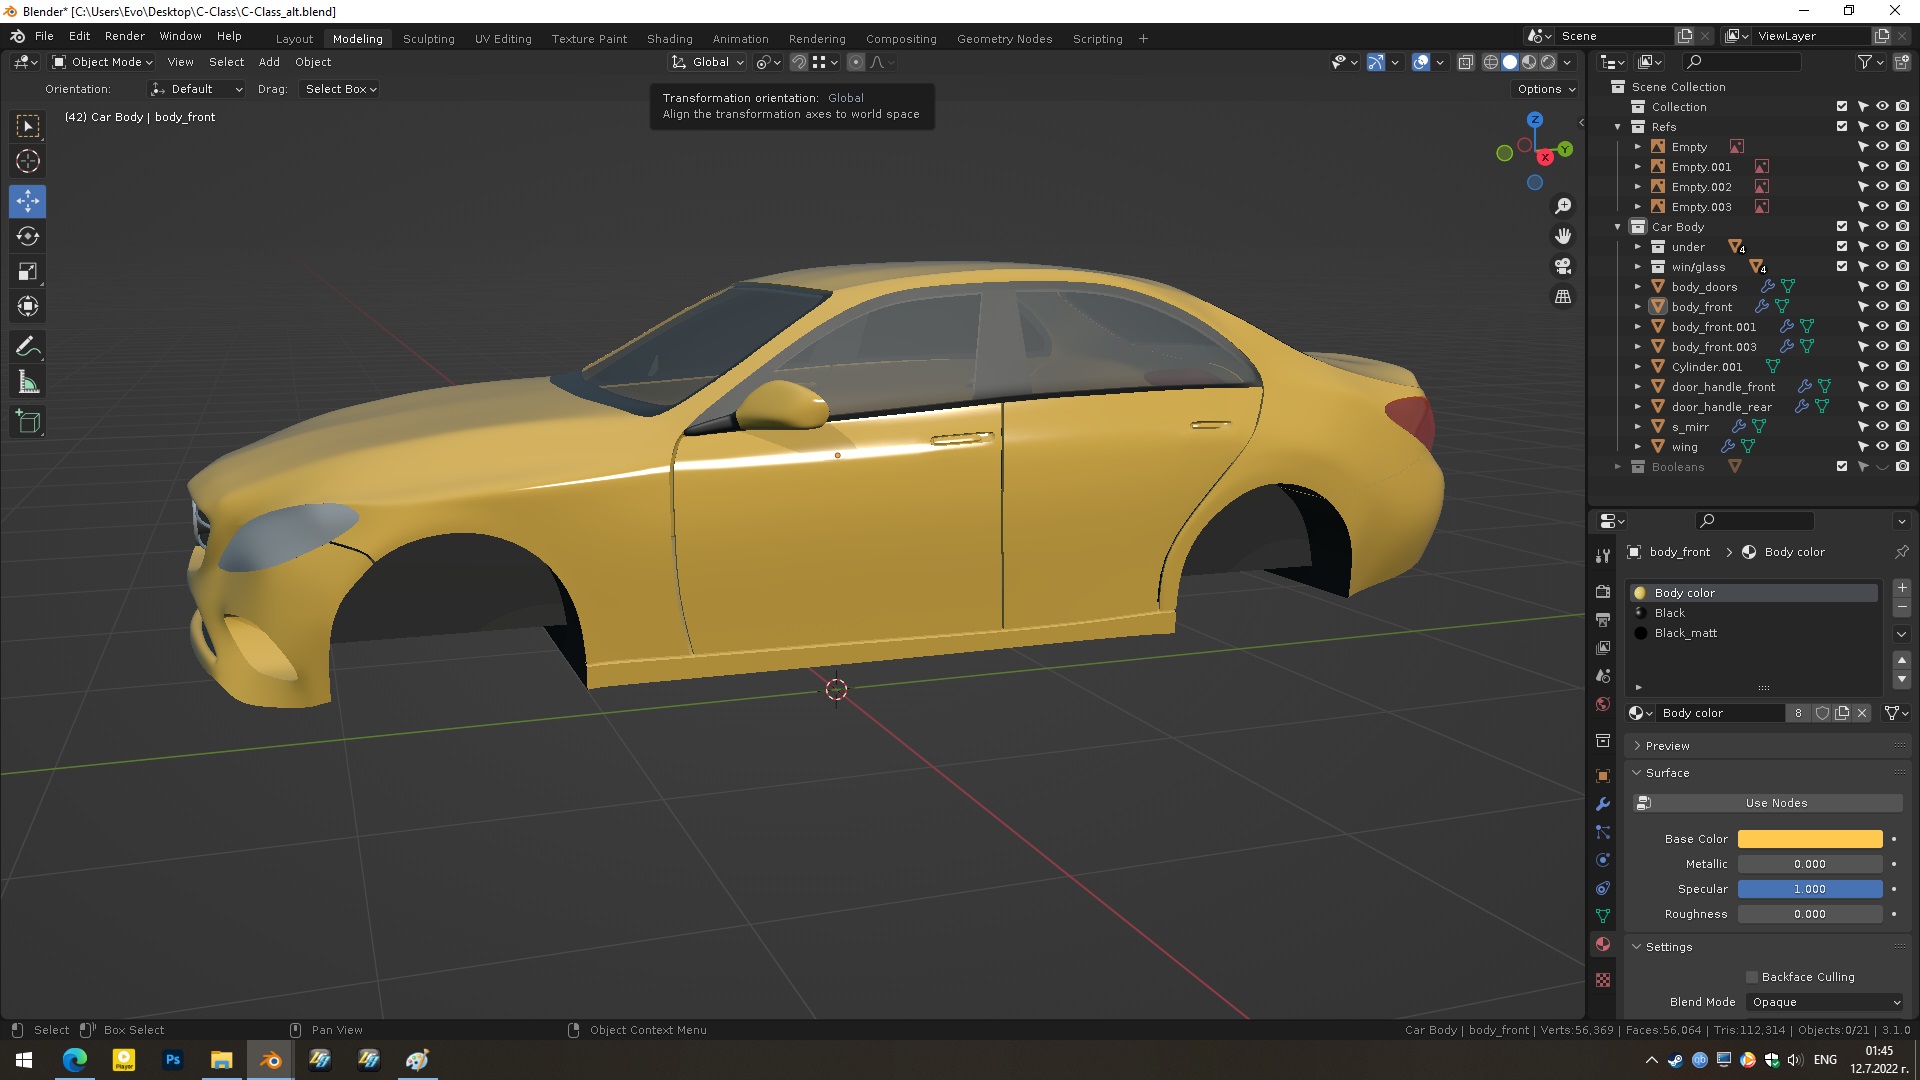This screenshot has height=1080, width=1920.
Task: Choose the Add Cube tool
Action: coord(28,422)
